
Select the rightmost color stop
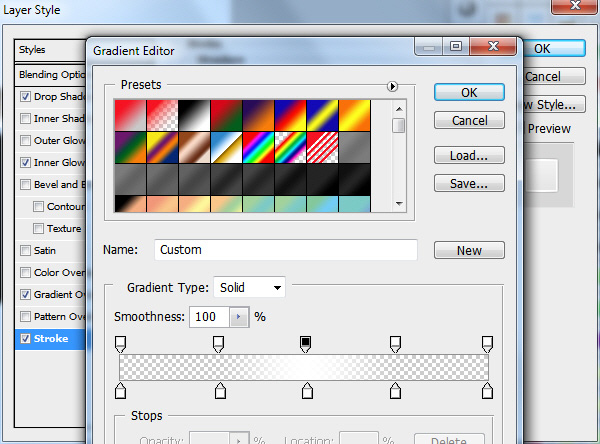[487, 390]
